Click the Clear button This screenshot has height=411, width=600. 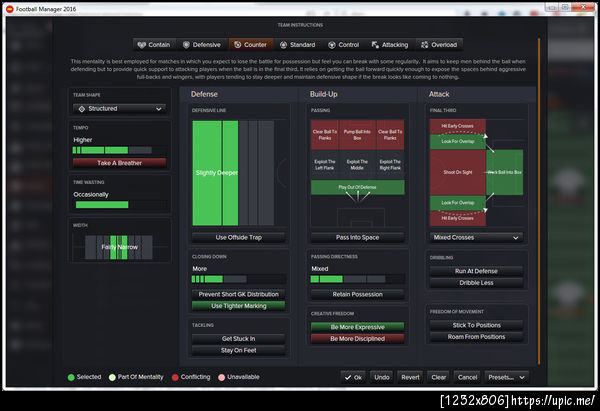pos(439,377)
